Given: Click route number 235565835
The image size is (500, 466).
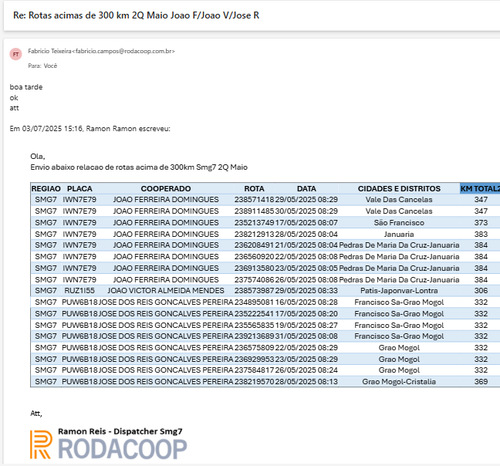Looking at the screenshot, I should [x=254, y=325].
